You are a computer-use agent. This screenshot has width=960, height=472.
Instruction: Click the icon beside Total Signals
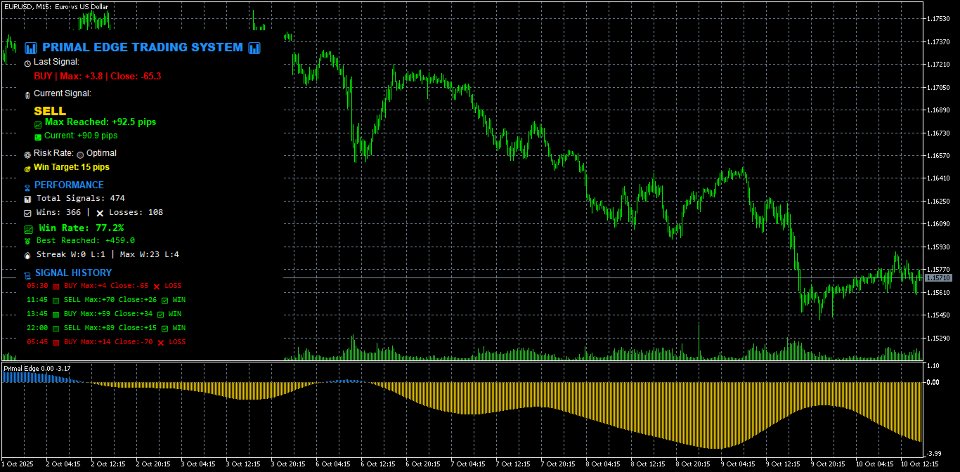(x=28, y=200)
